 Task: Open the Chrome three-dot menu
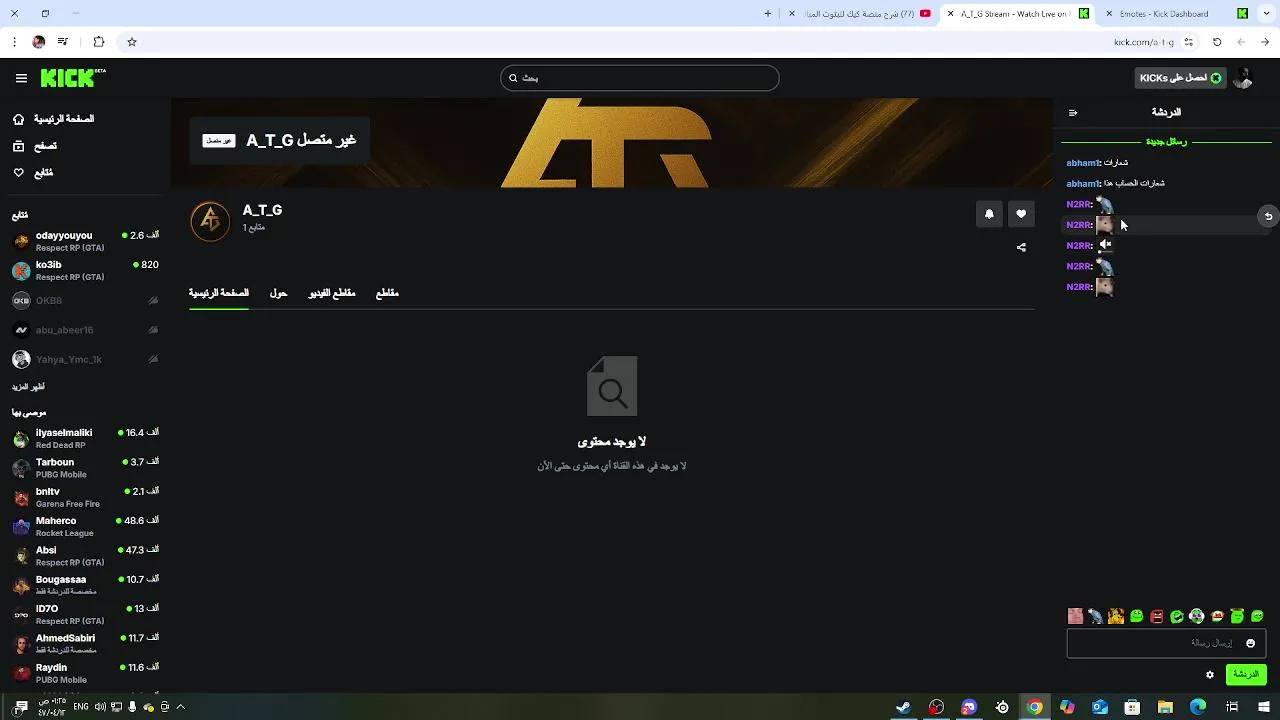14,42
